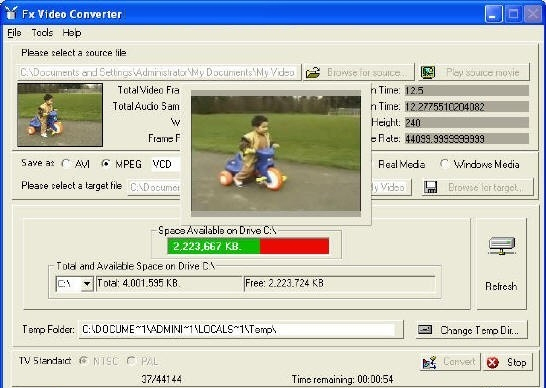The width and height of the screenshot is (546, 388).
Task: Click the drive icon above Refresh
Action: coord(501,245)
